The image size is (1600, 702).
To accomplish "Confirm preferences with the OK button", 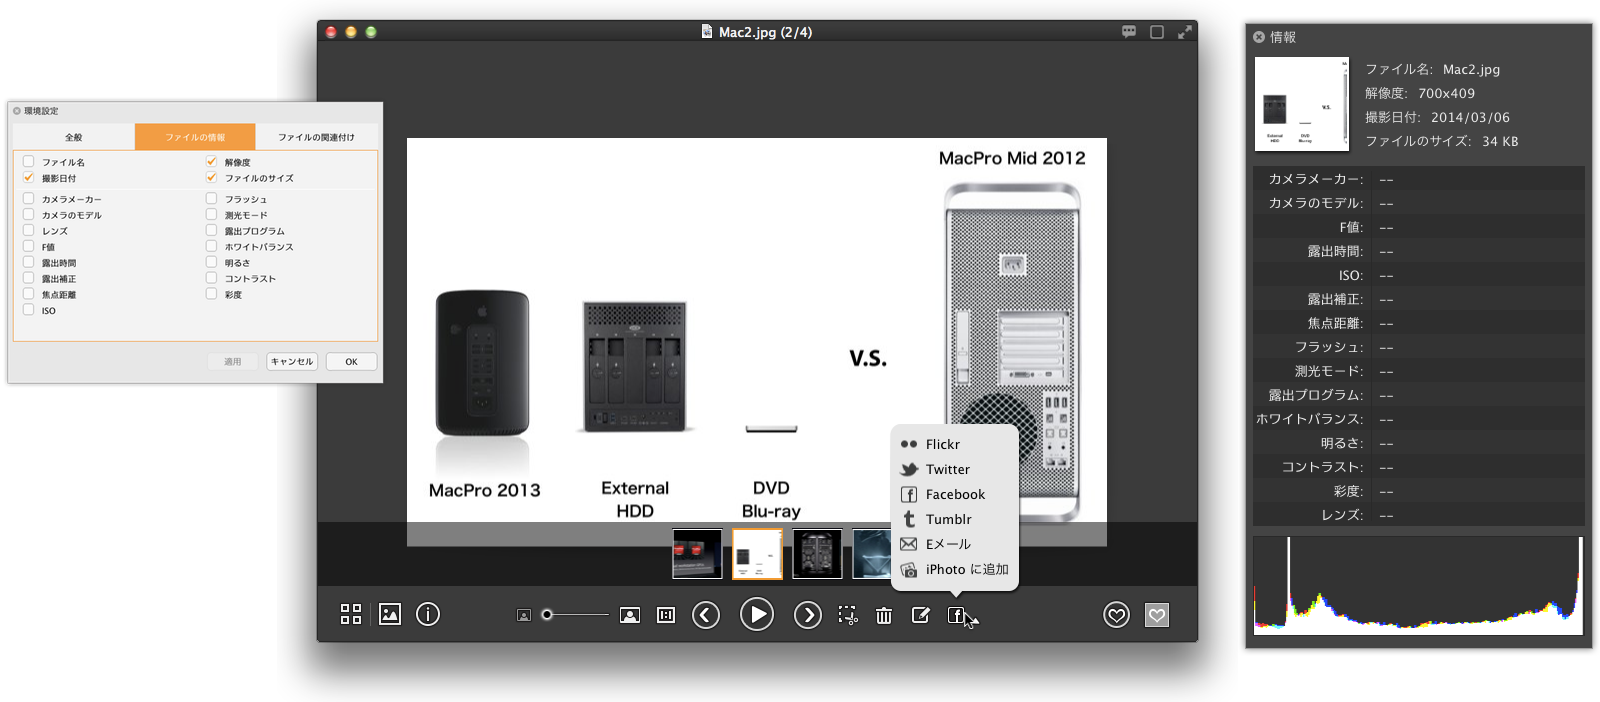I will point(351,362).
